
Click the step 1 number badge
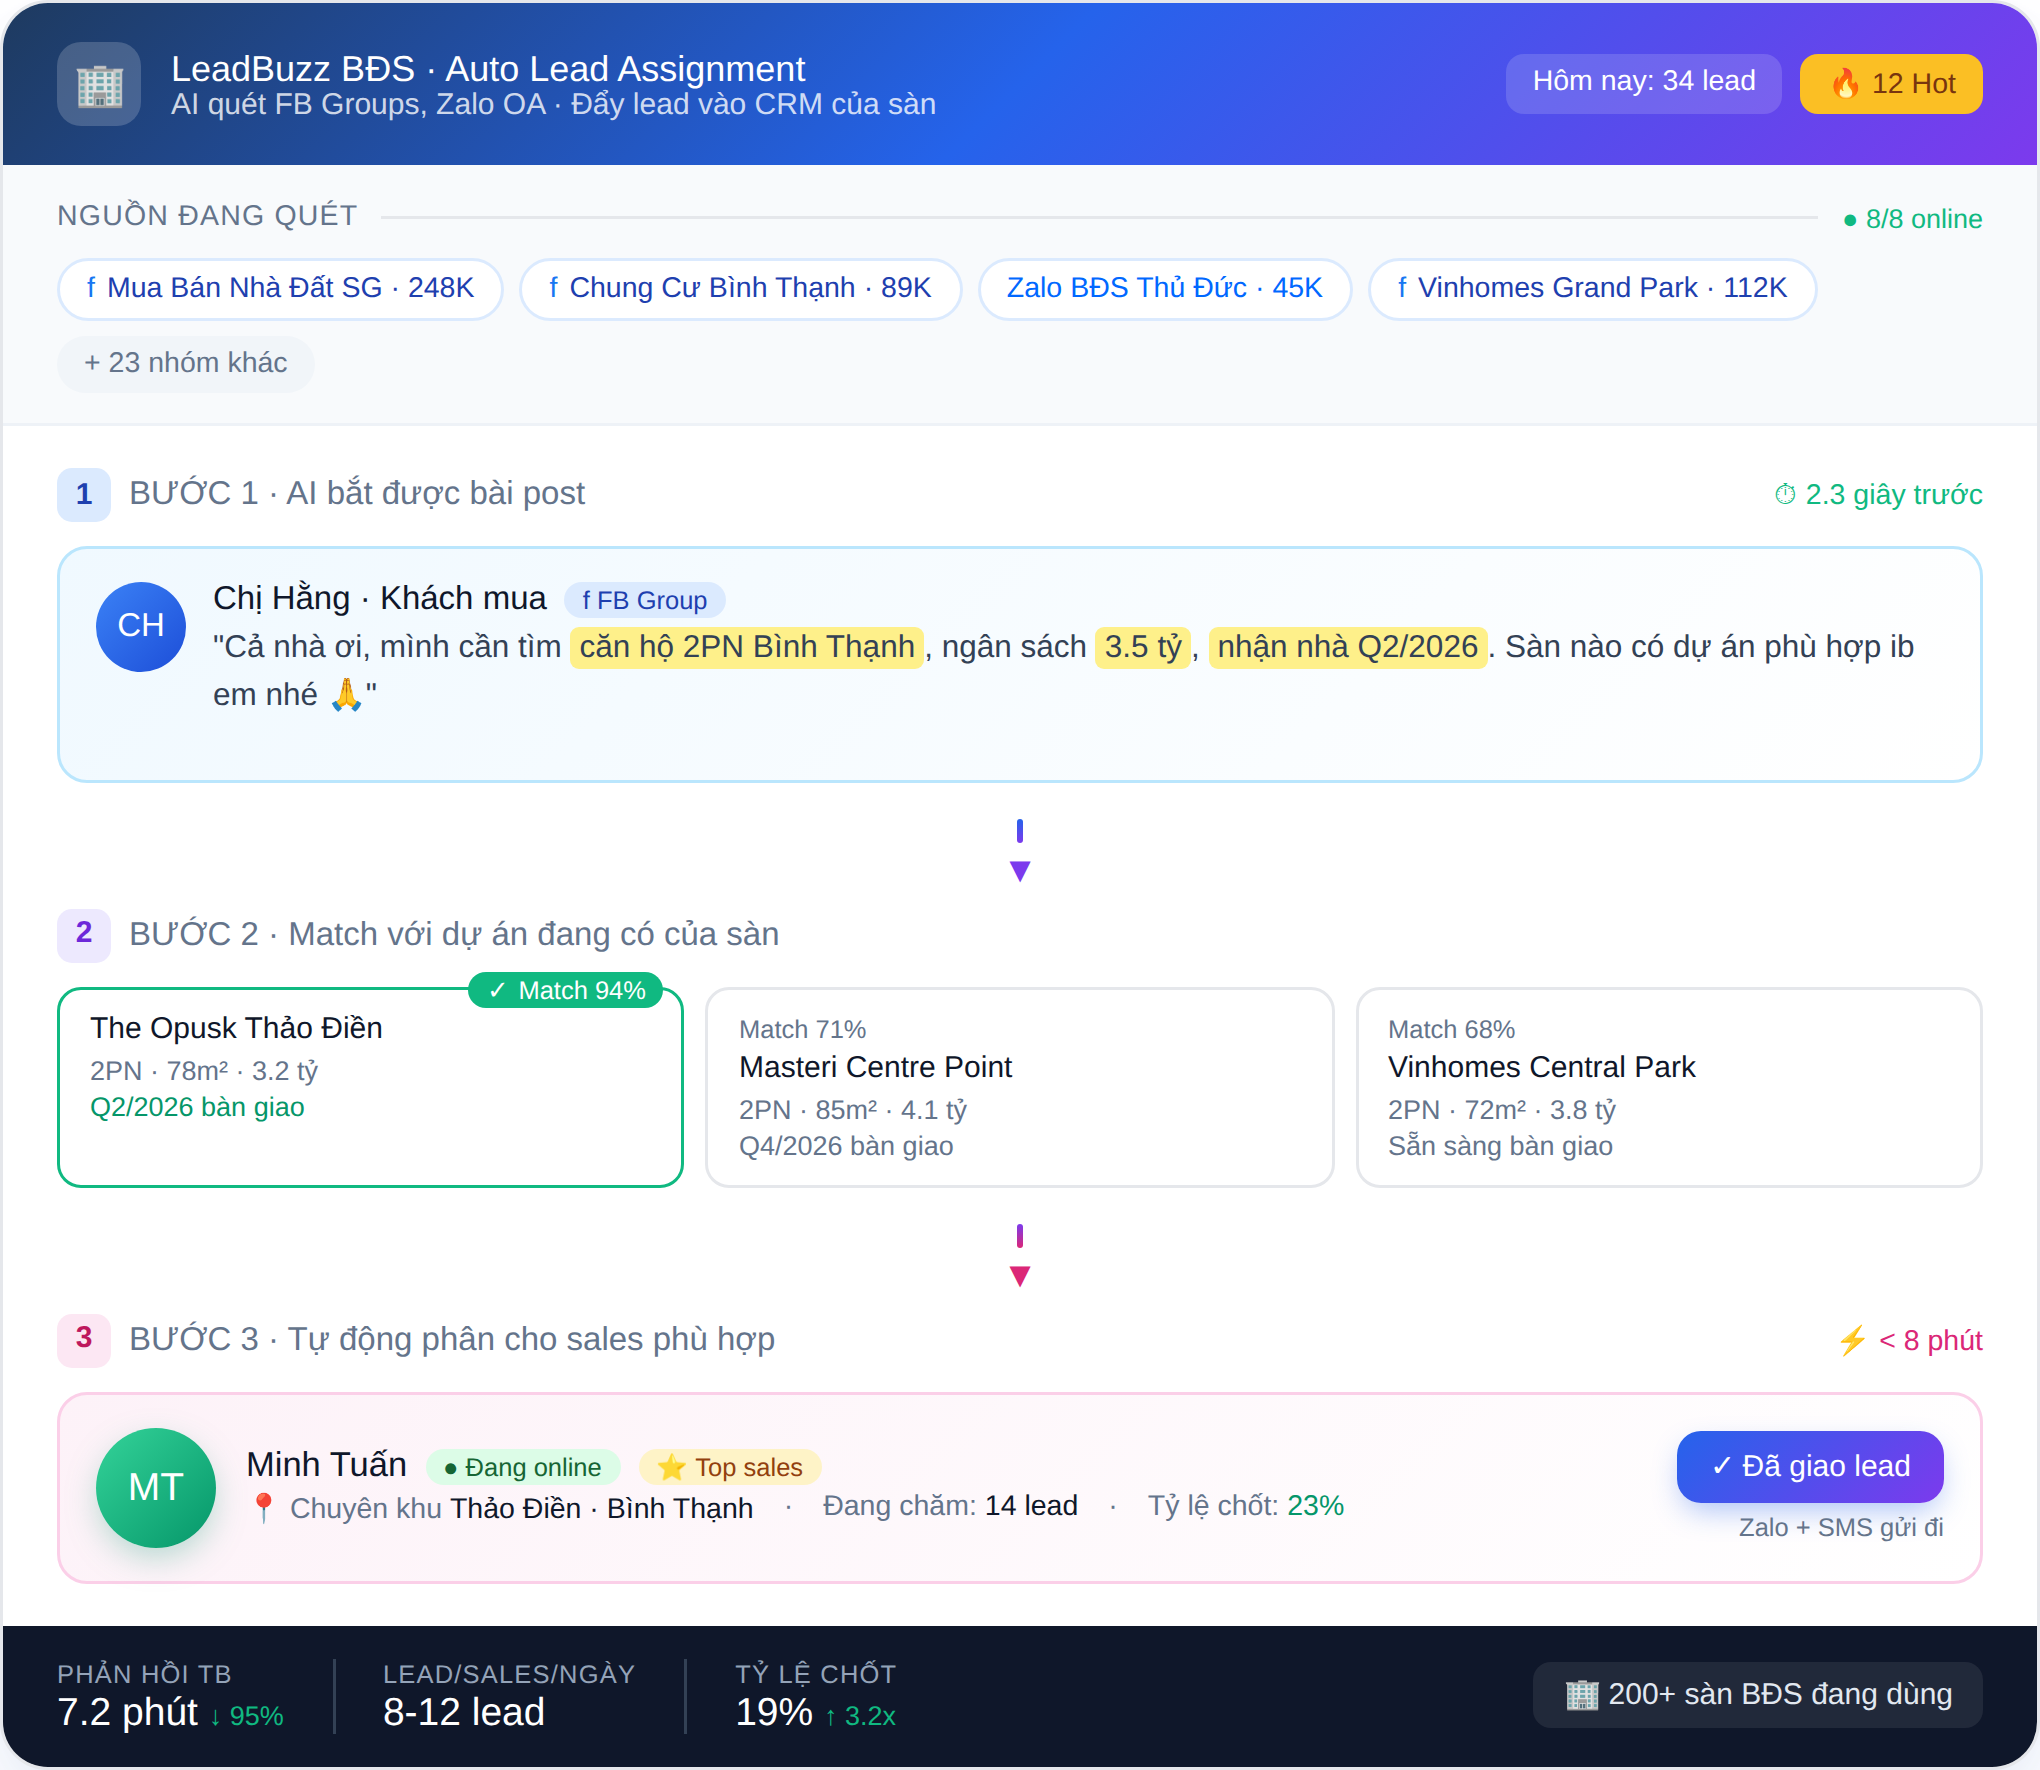[84, 494]
